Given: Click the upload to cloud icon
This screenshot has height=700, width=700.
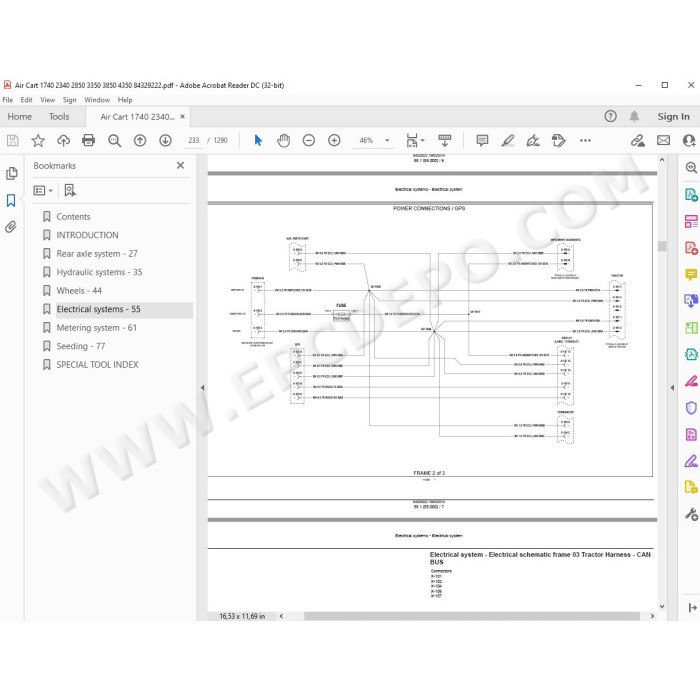Looking at the screenshot, I should point(63,141).
